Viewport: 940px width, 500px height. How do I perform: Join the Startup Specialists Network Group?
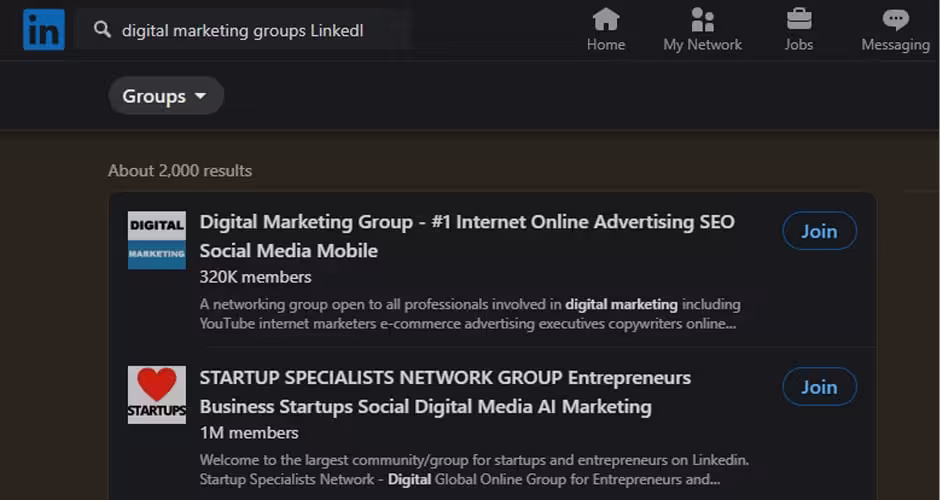point(819,387)
